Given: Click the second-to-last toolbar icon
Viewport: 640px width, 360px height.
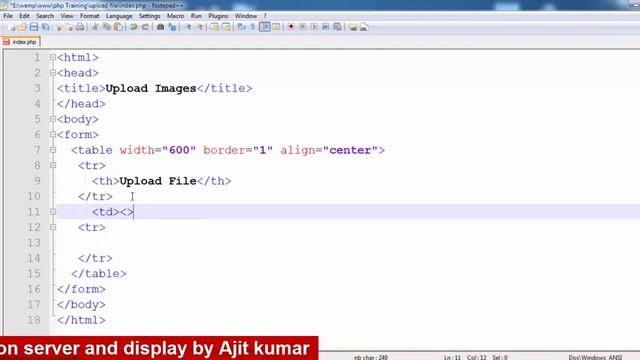Looking at the screenshot, I should (353, 27).
